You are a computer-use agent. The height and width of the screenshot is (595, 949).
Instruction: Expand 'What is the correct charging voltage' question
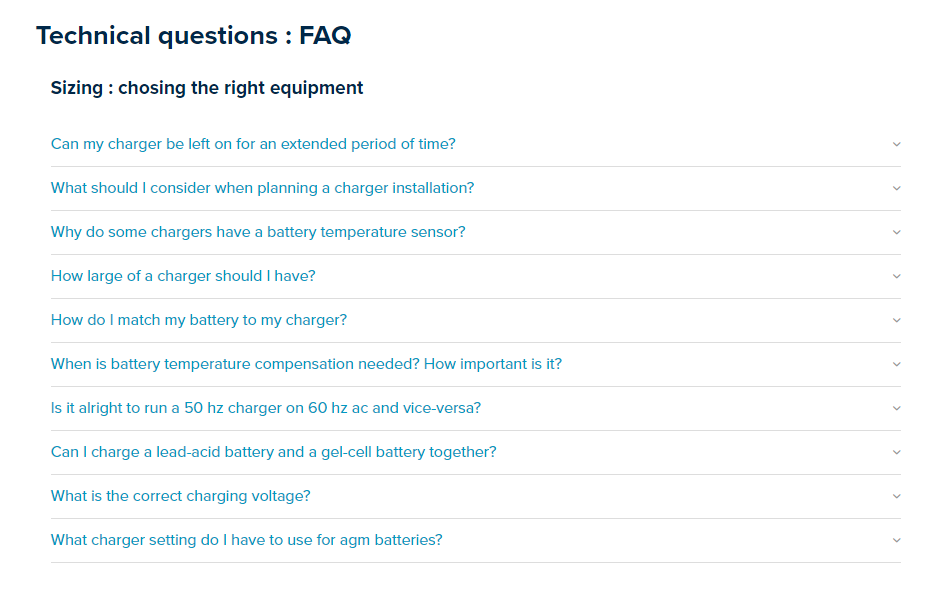tap(180, 496)
